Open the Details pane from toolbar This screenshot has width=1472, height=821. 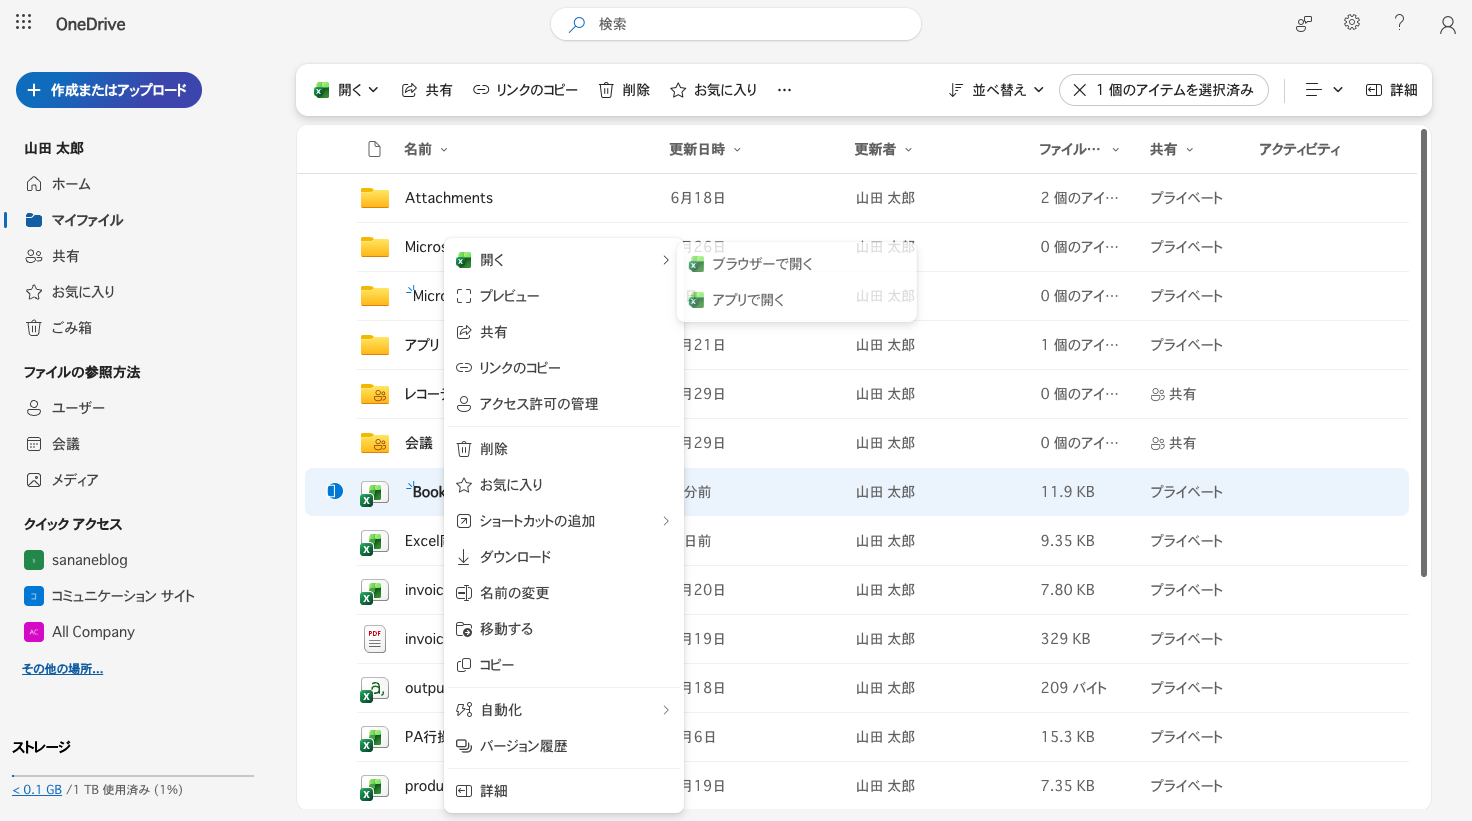tap(1391, 90)
